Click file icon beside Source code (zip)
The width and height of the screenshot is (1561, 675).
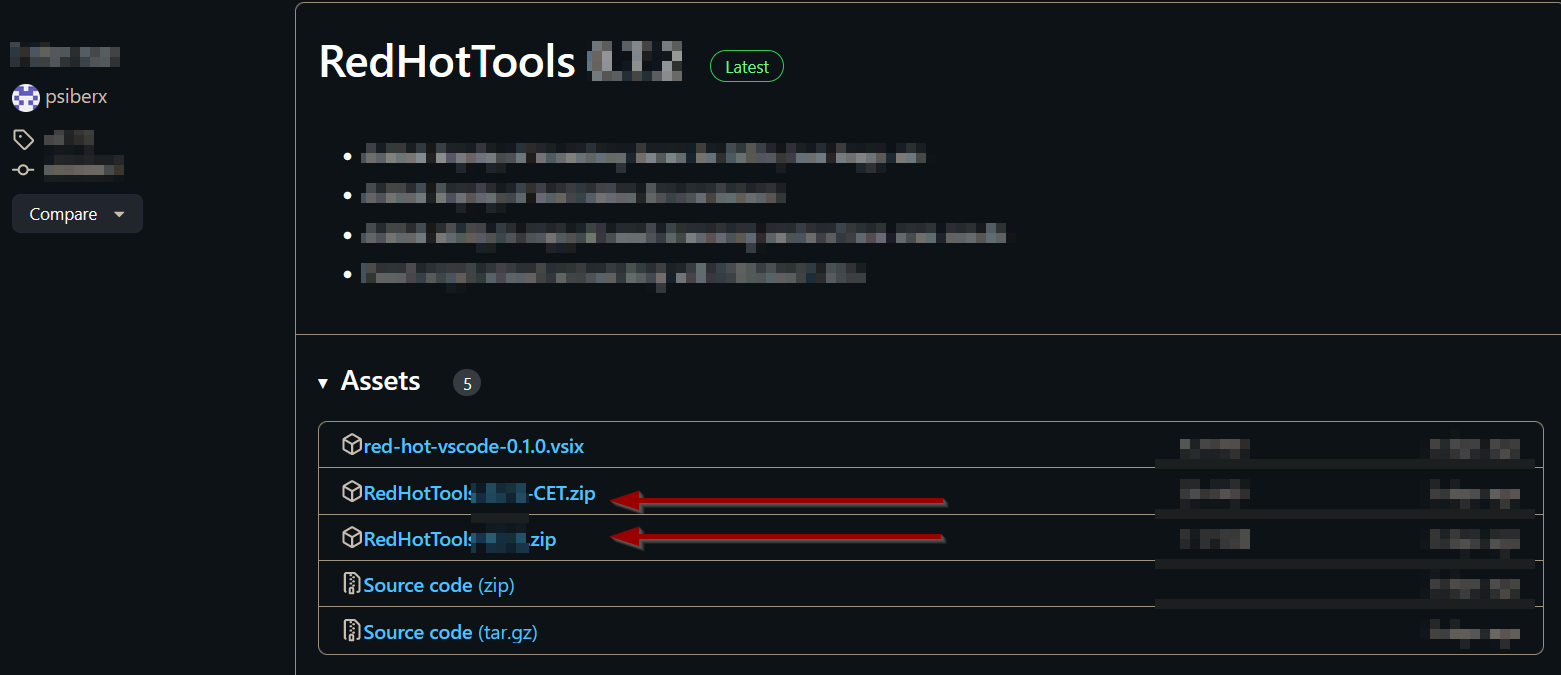(x=351, y=584)
